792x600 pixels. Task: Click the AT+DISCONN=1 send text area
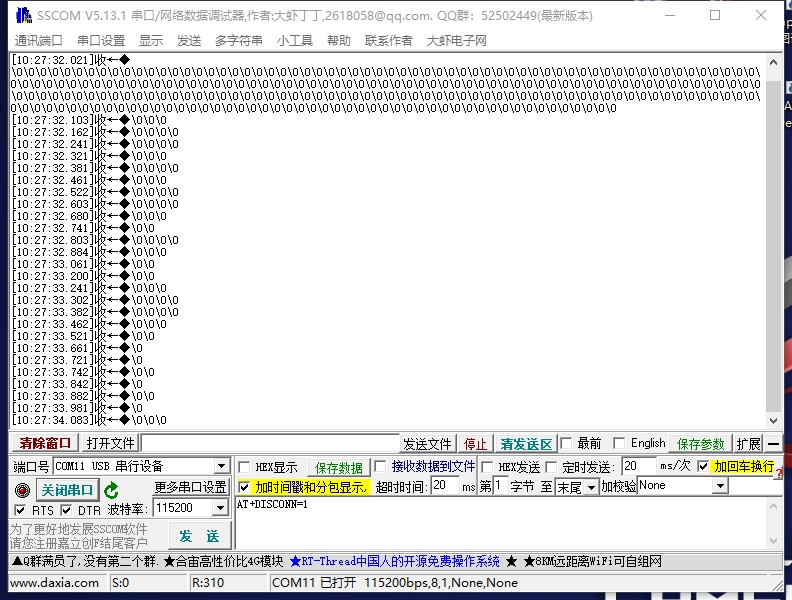click(500, 522)
